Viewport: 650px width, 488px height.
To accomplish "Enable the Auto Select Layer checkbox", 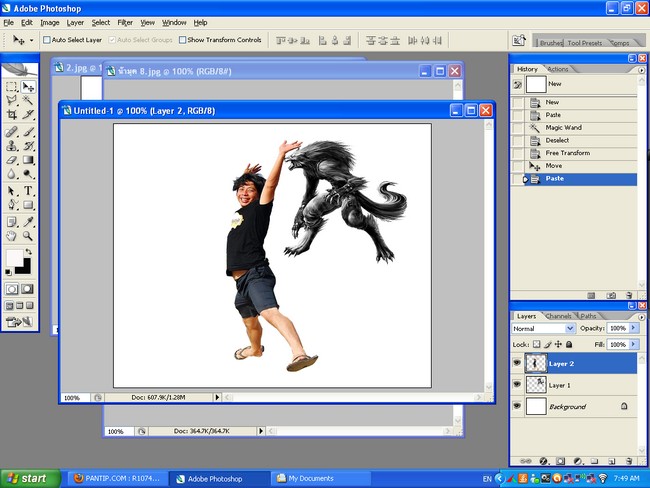I will [x=47, y=40].
